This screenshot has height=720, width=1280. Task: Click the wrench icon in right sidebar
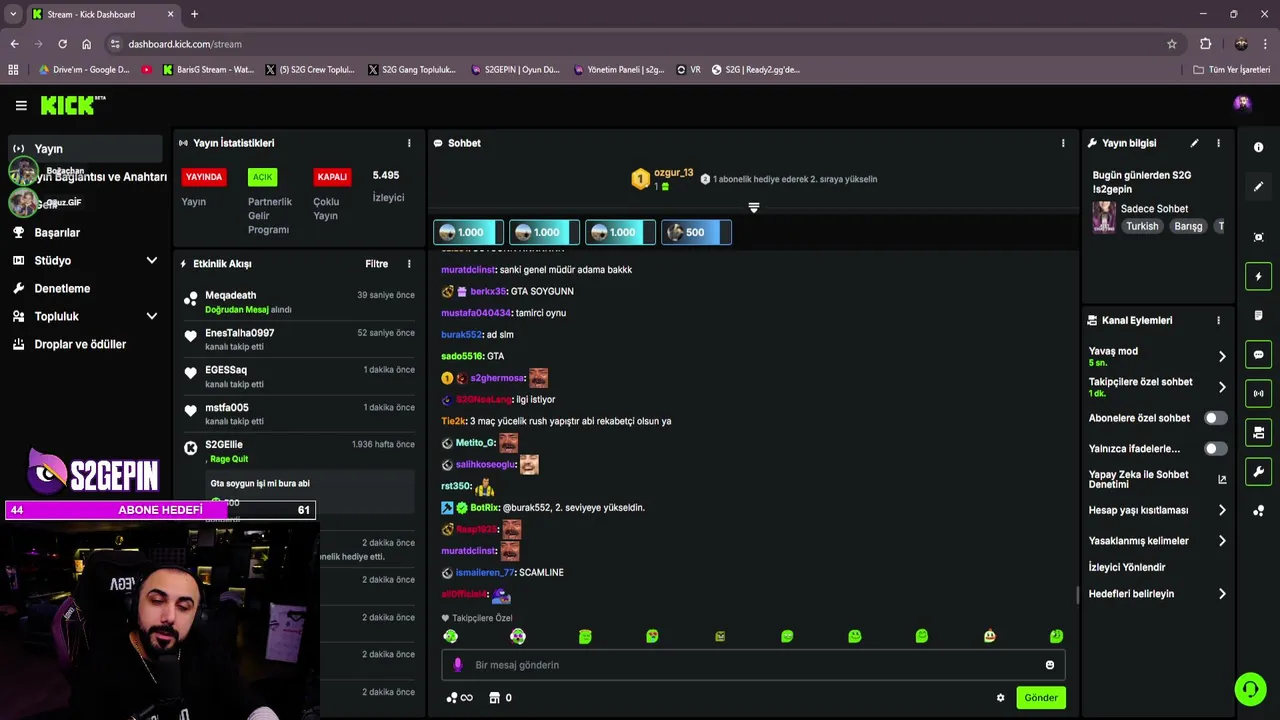click(1258, 471)
